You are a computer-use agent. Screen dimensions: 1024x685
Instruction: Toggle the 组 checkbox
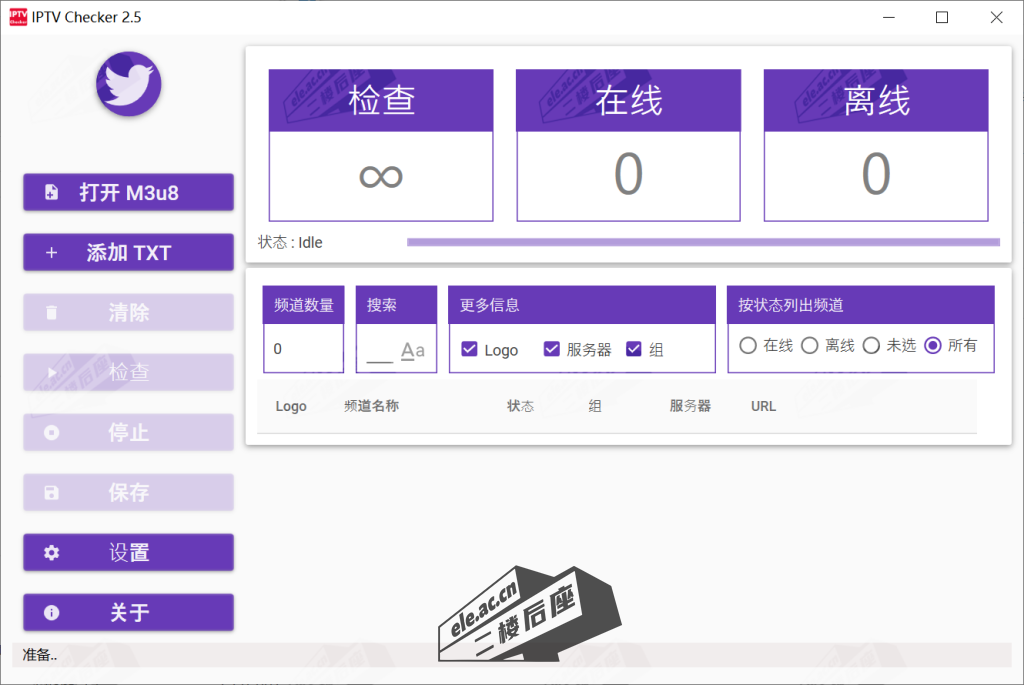point(633,349)
